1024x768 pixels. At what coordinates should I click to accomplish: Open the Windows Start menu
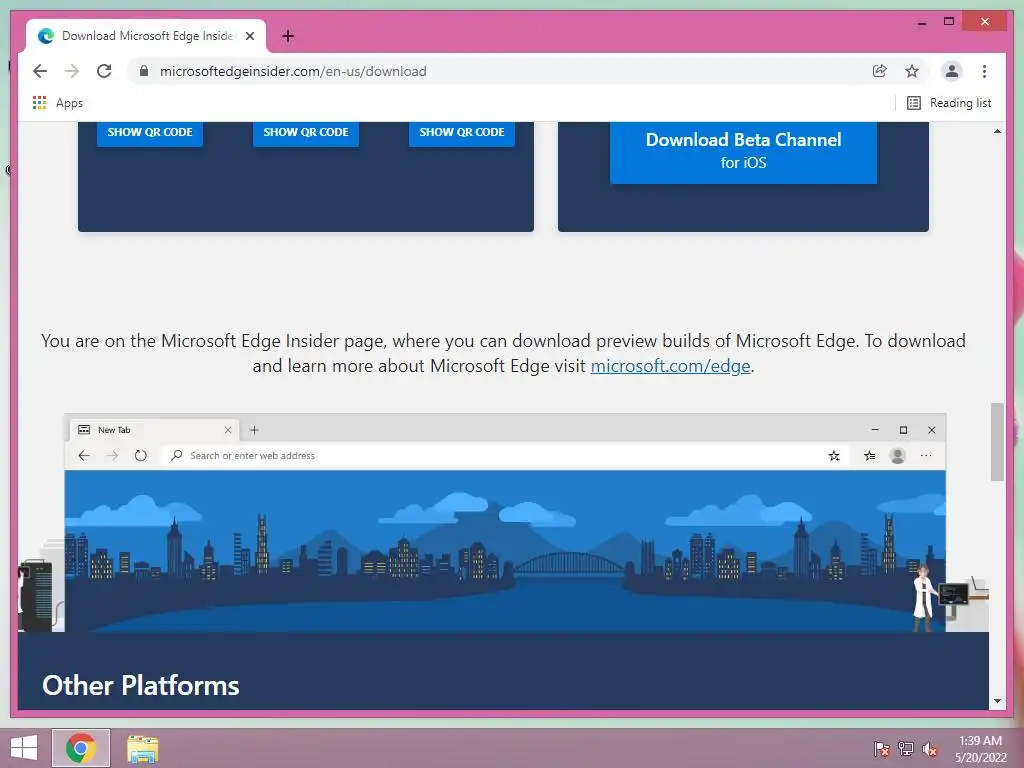(24, 748)
